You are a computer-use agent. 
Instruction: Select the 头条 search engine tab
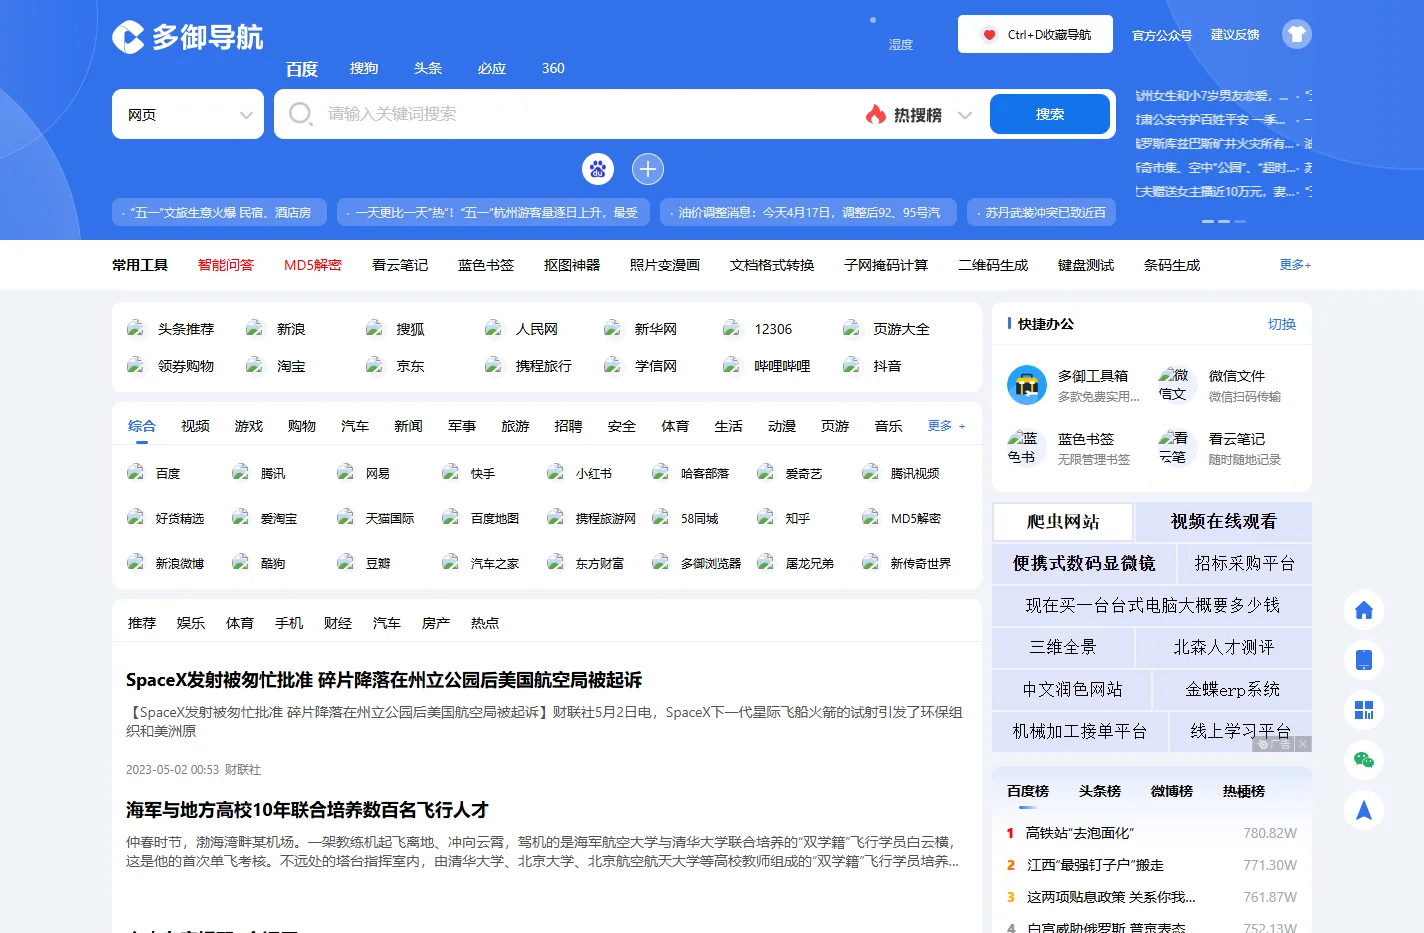click(428, 68)
